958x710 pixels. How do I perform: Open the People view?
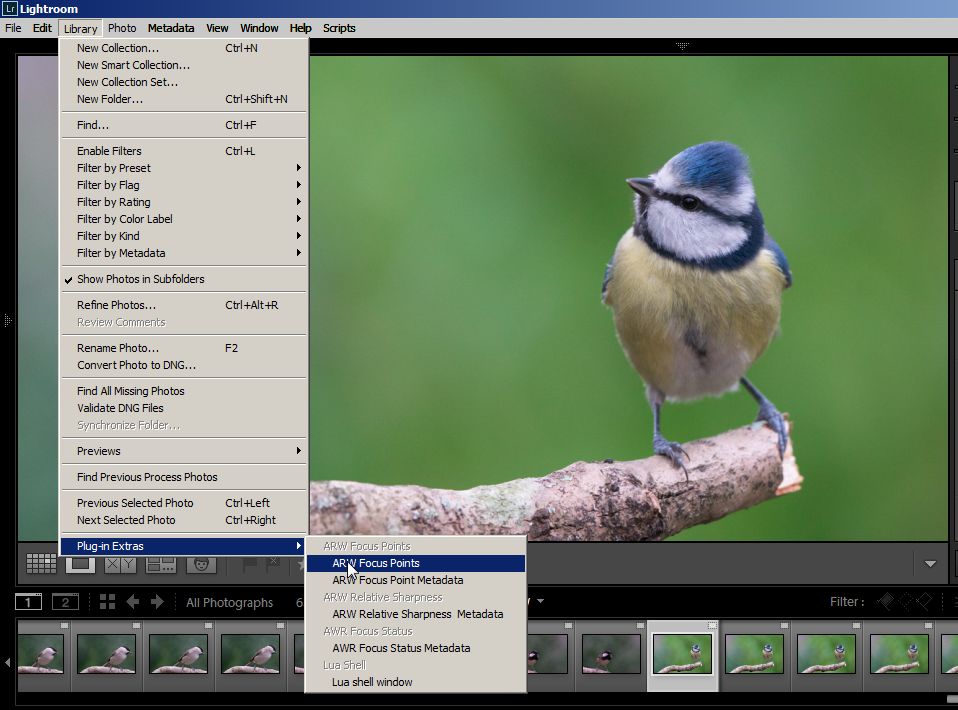click(200, 565)
